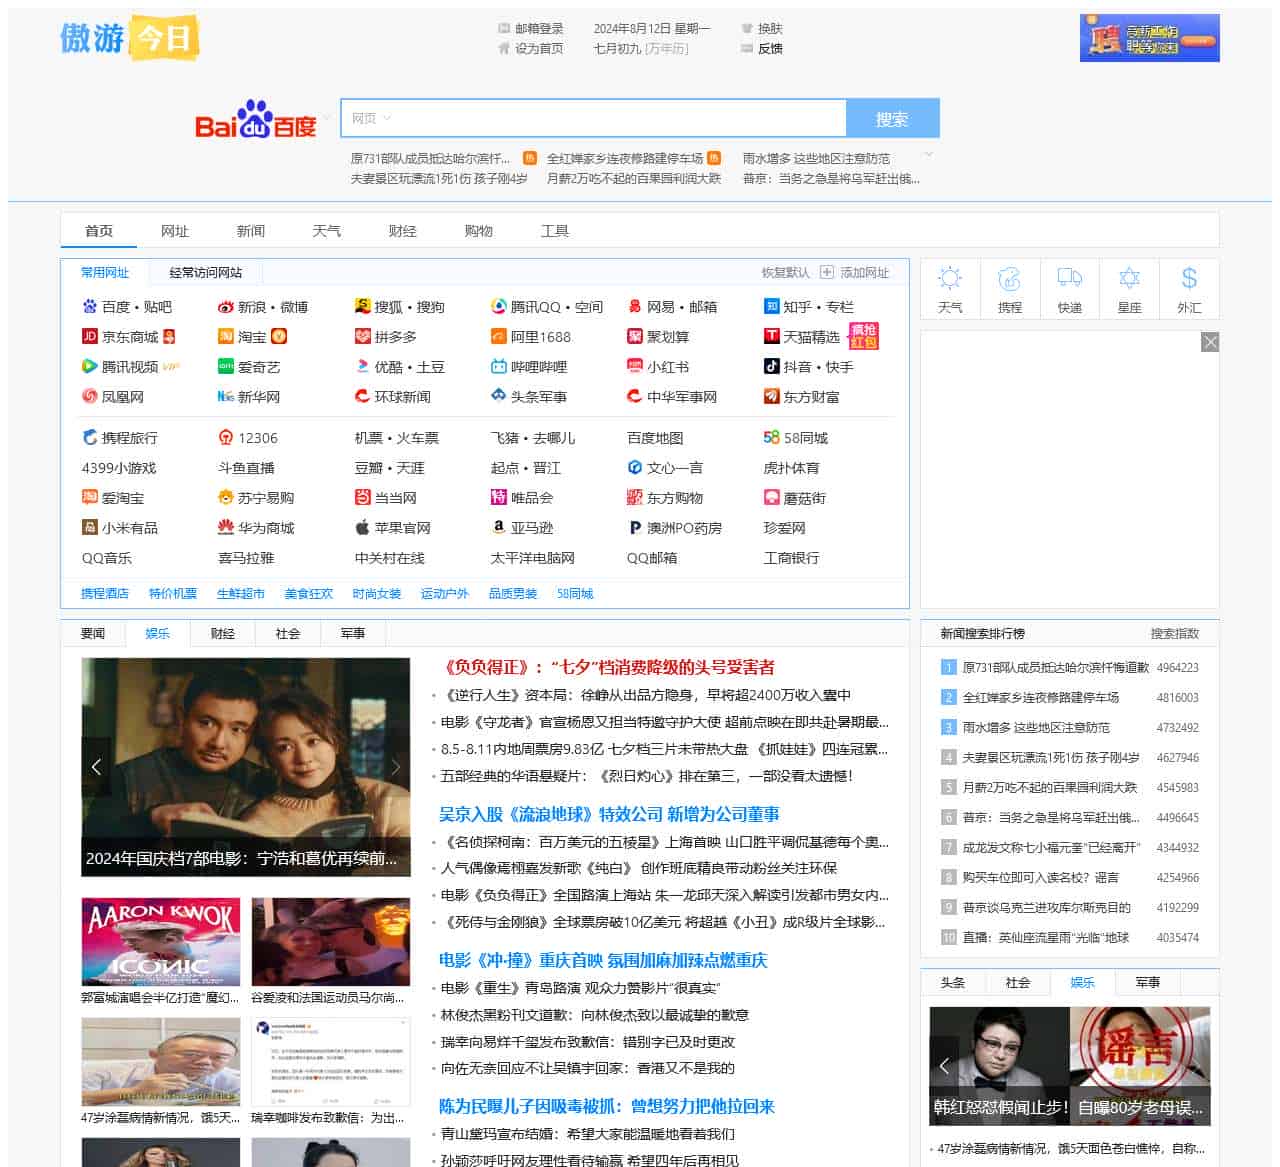
Task: Open top ranked news 原731部队成员抵达哈尔滨
Action: [1056, 667]
